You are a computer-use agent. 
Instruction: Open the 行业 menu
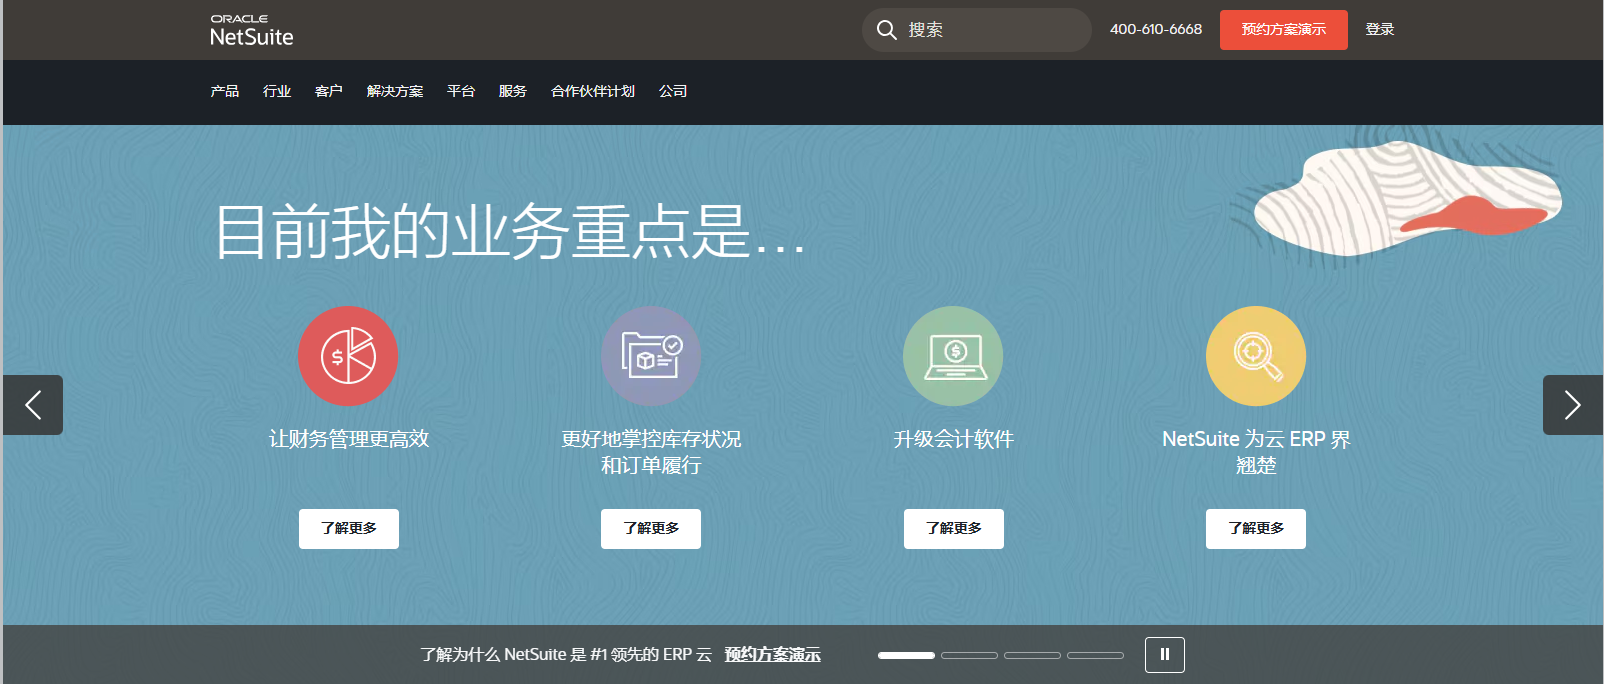277,91
